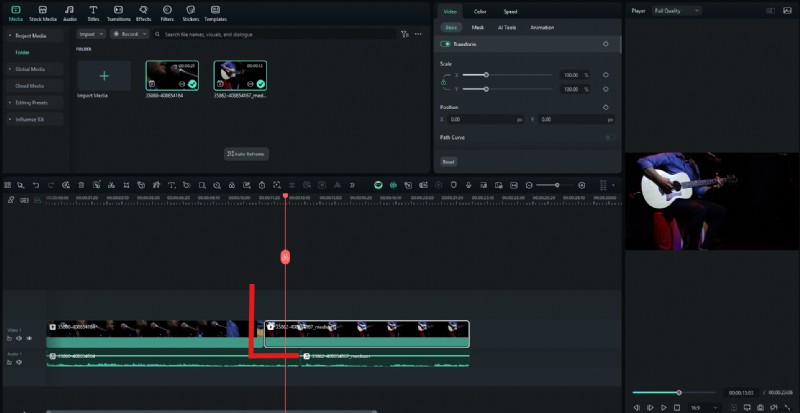Viewport: 800px width, 413px height.
Task: Click the Snapshot camera icon in player
Action: tap(760, 408)
